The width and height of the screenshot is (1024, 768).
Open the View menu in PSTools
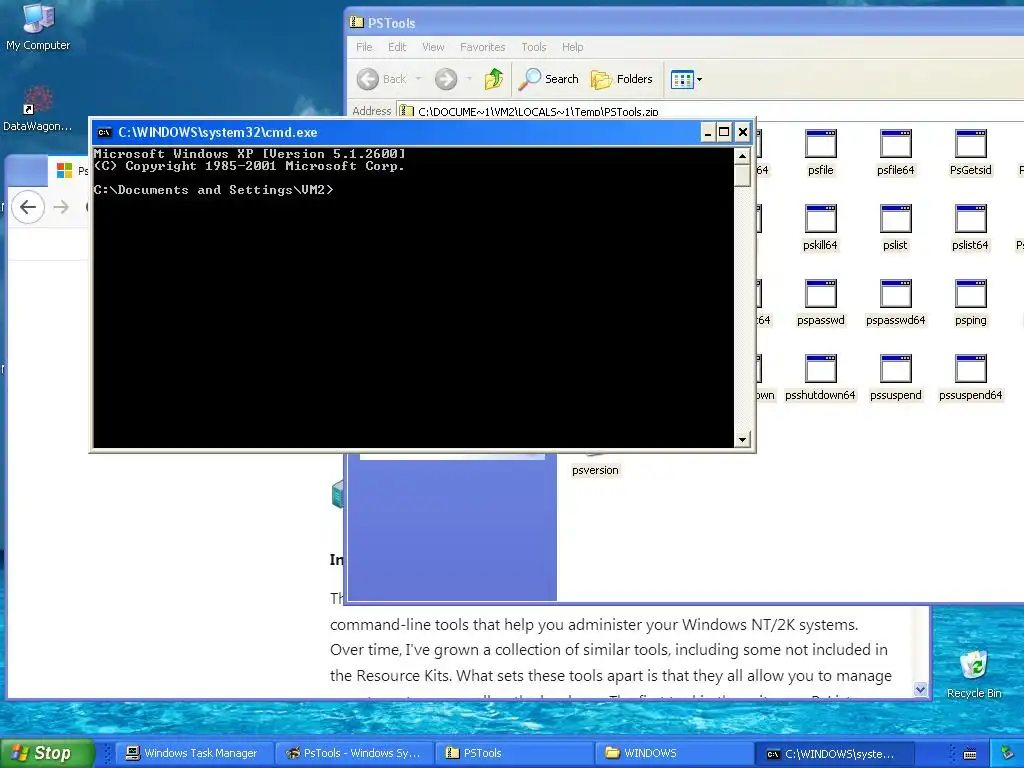pyautogui.click(x=433, y=47)
